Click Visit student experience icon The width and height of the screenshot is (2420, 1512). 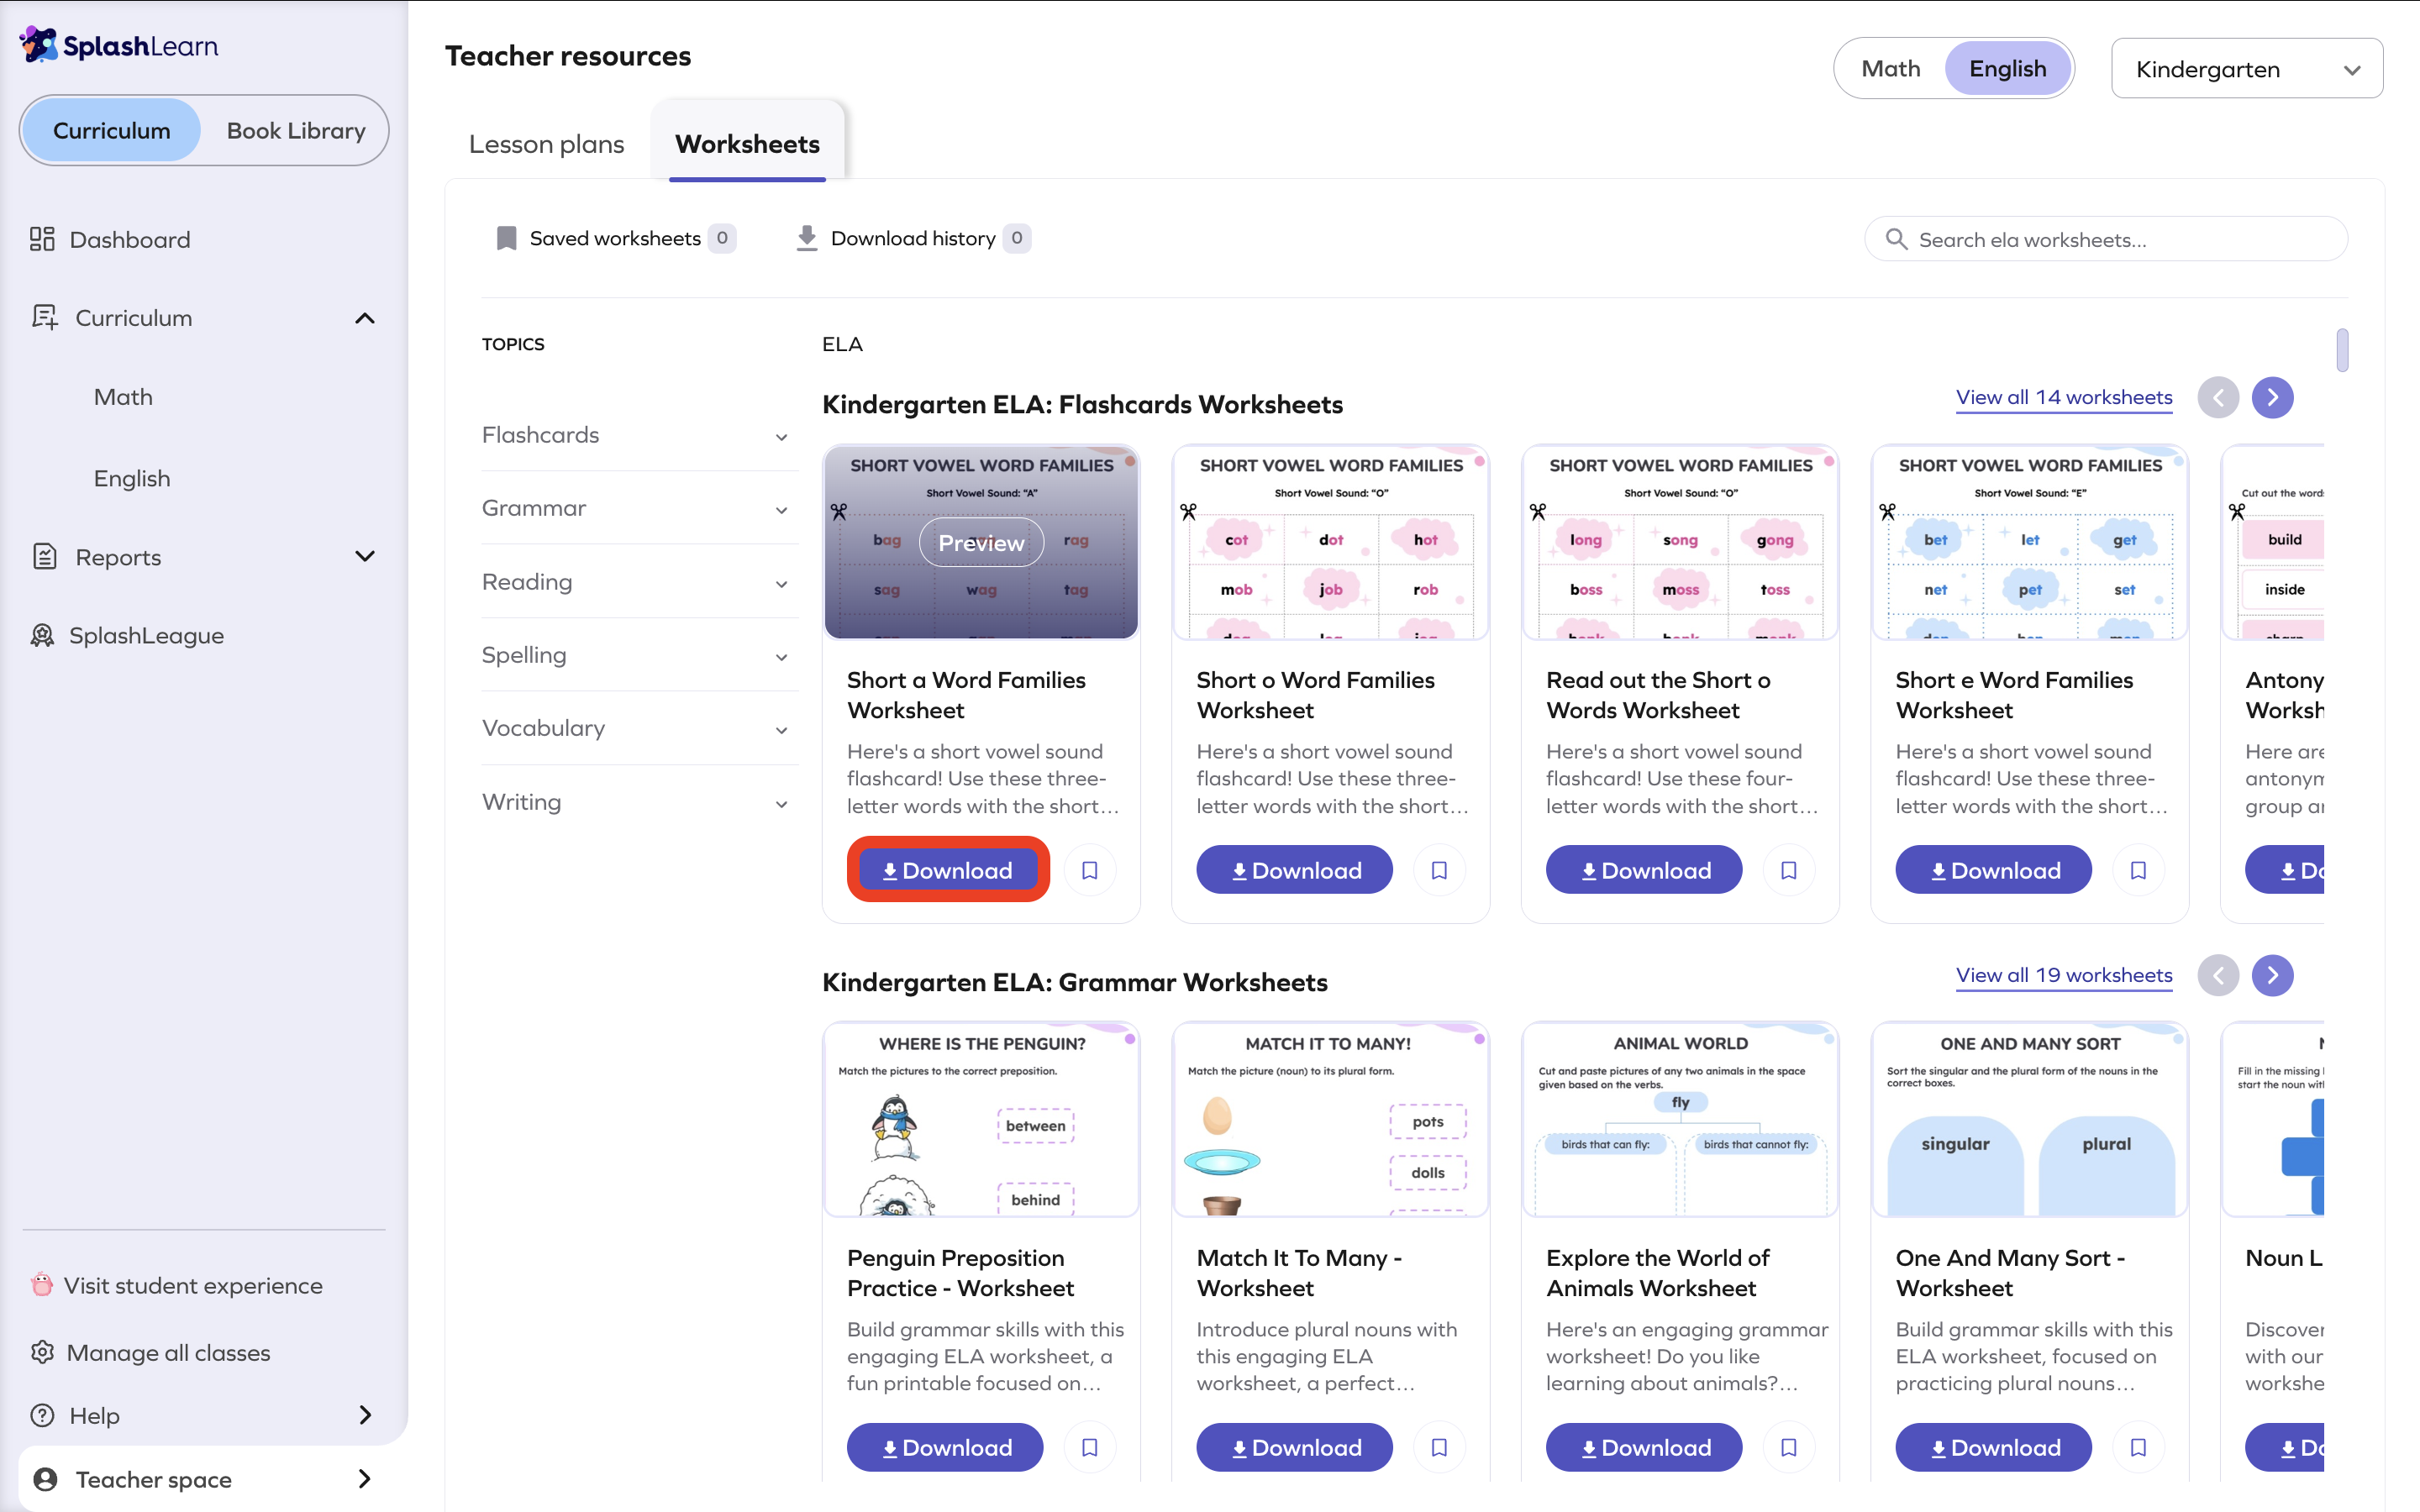(42, 1284)
